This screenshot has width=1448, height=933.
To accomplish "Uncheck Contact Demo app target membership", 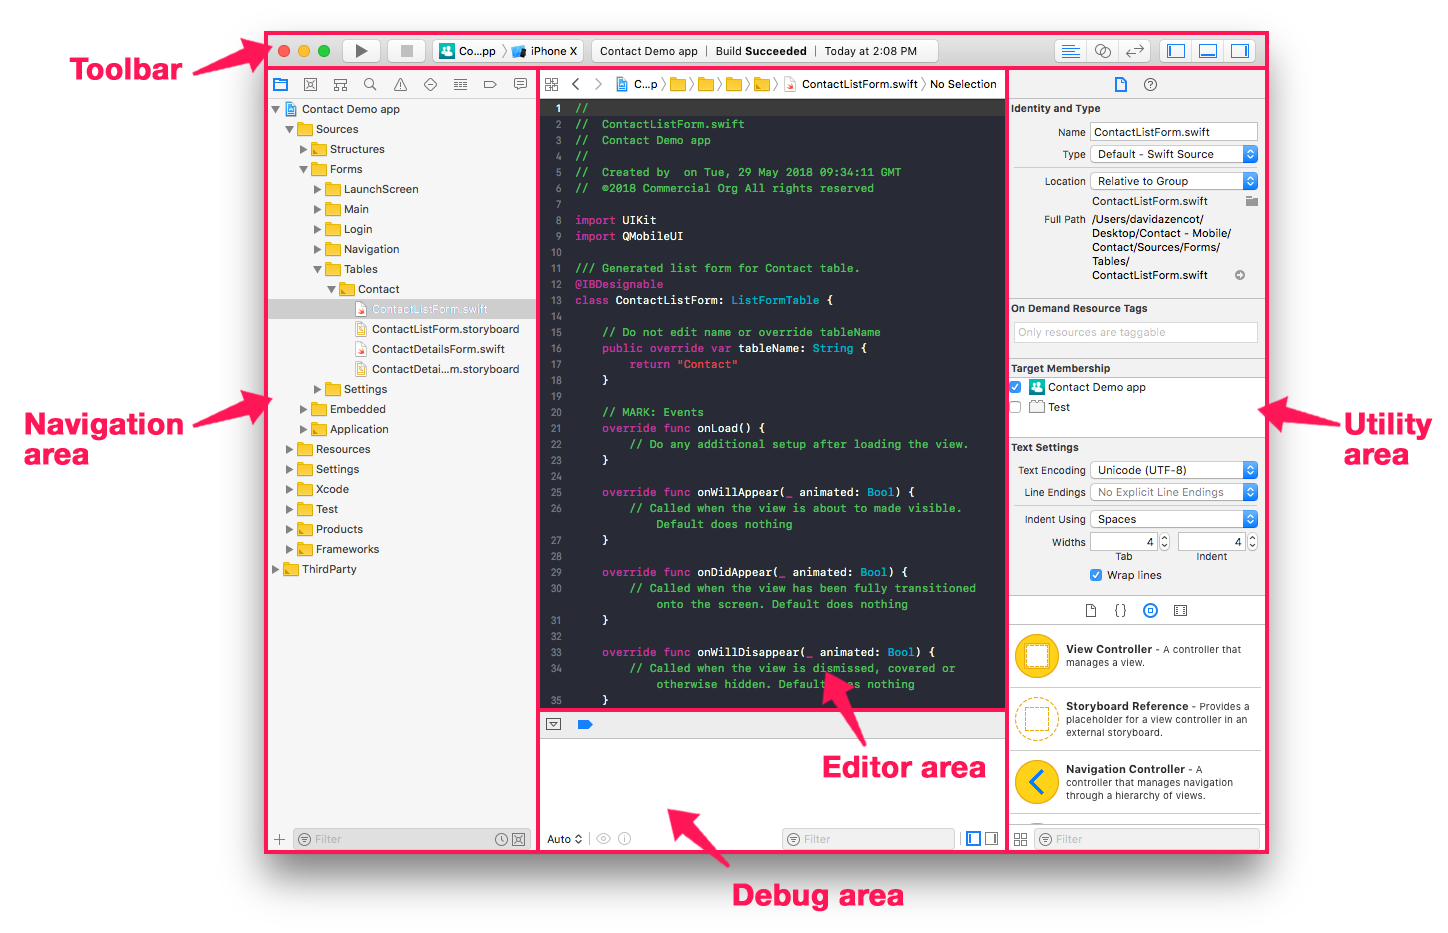I will tap(1015, 387).
